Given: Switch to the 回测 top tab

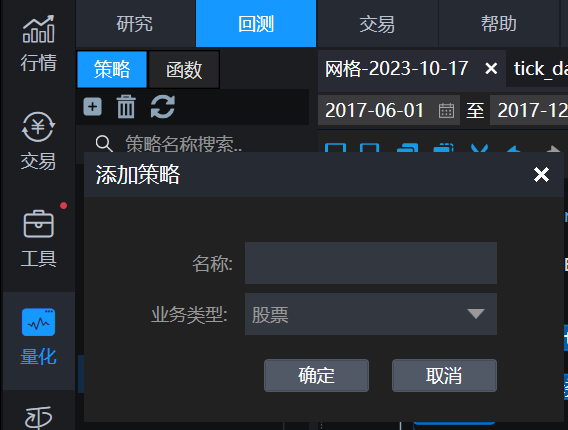Looking at the screenshot, I should 256,24.
